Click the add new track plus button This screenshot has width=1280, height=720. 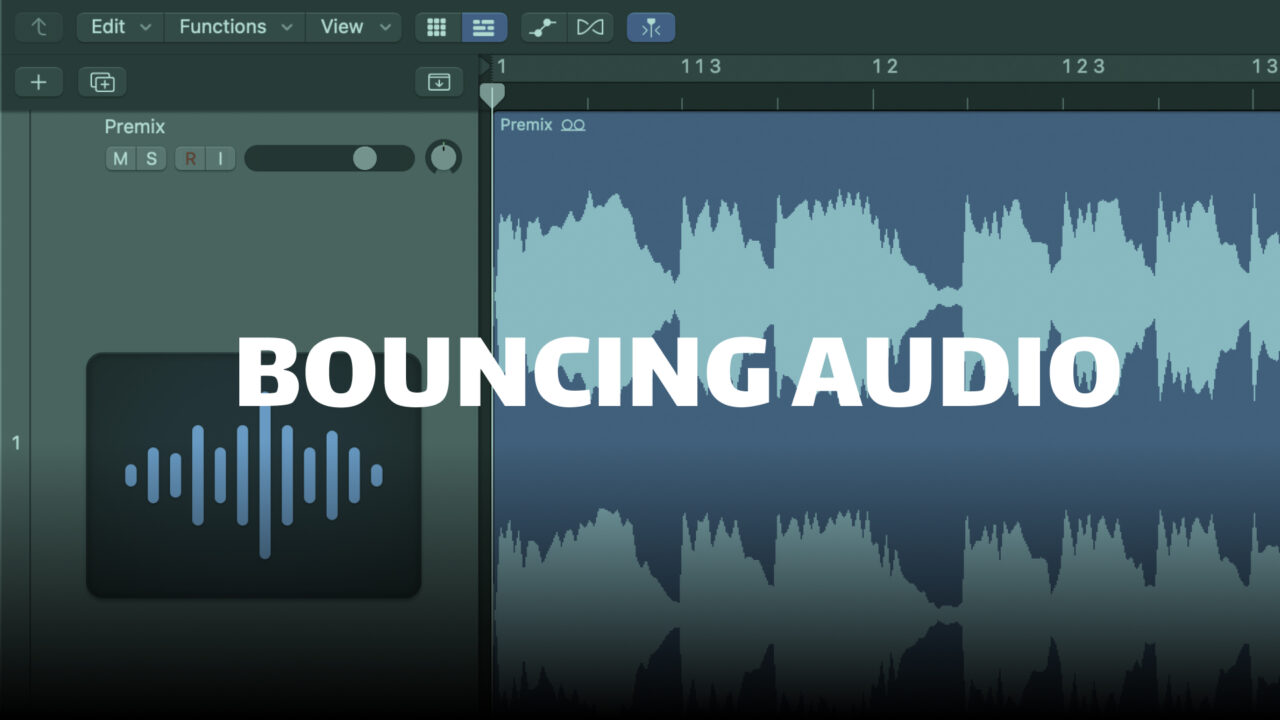(x=38, y=82)
